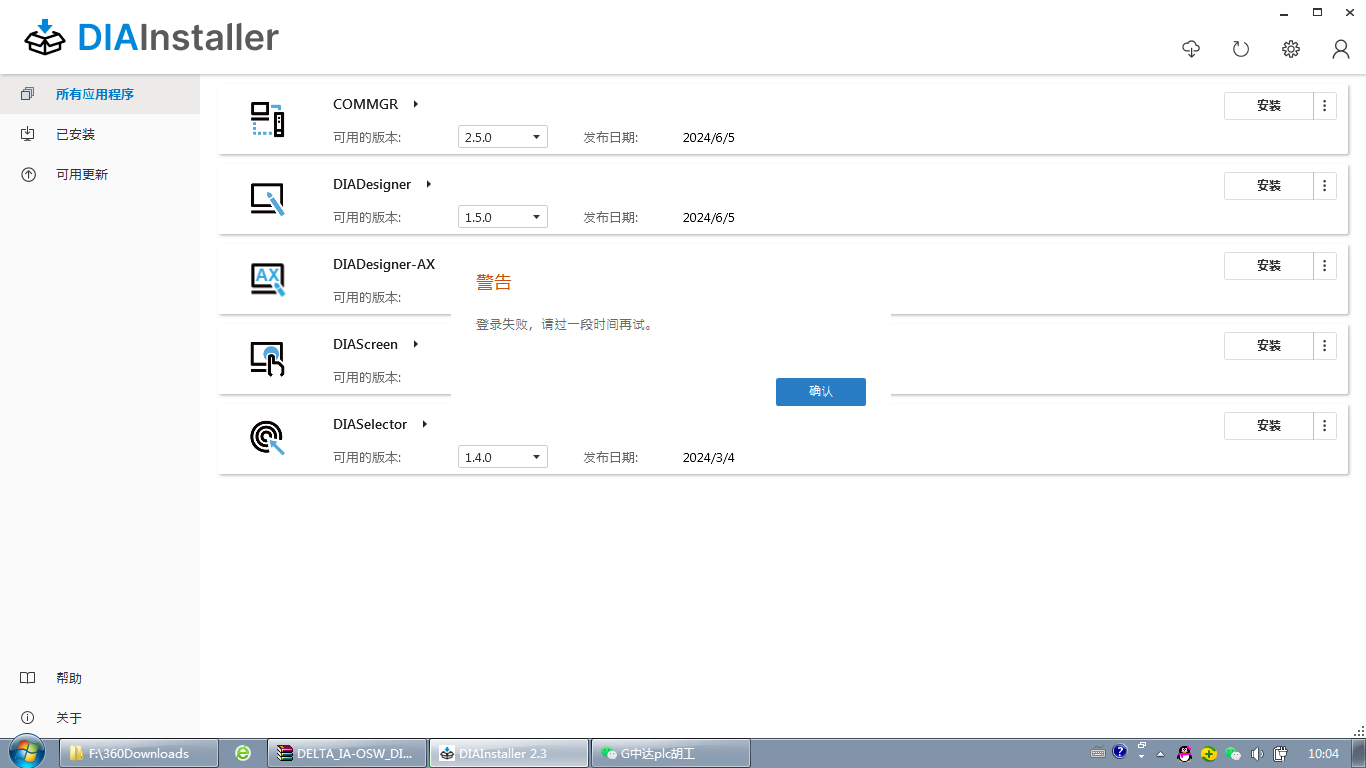The width and height of the screenshot is (1366, 768).
Task: Open the user account profile icon
Action: (1341, 49)
